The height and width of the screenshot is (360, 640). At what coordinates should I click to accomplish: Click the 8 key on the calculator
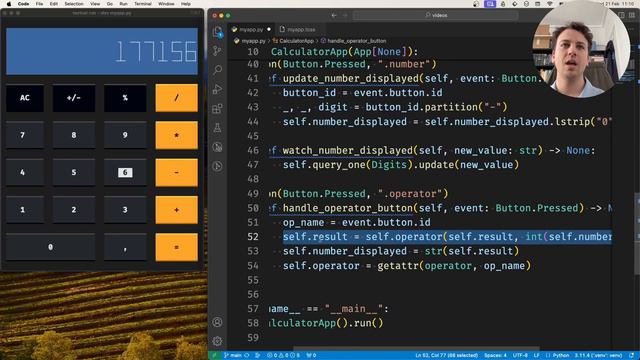click(74, 135)
